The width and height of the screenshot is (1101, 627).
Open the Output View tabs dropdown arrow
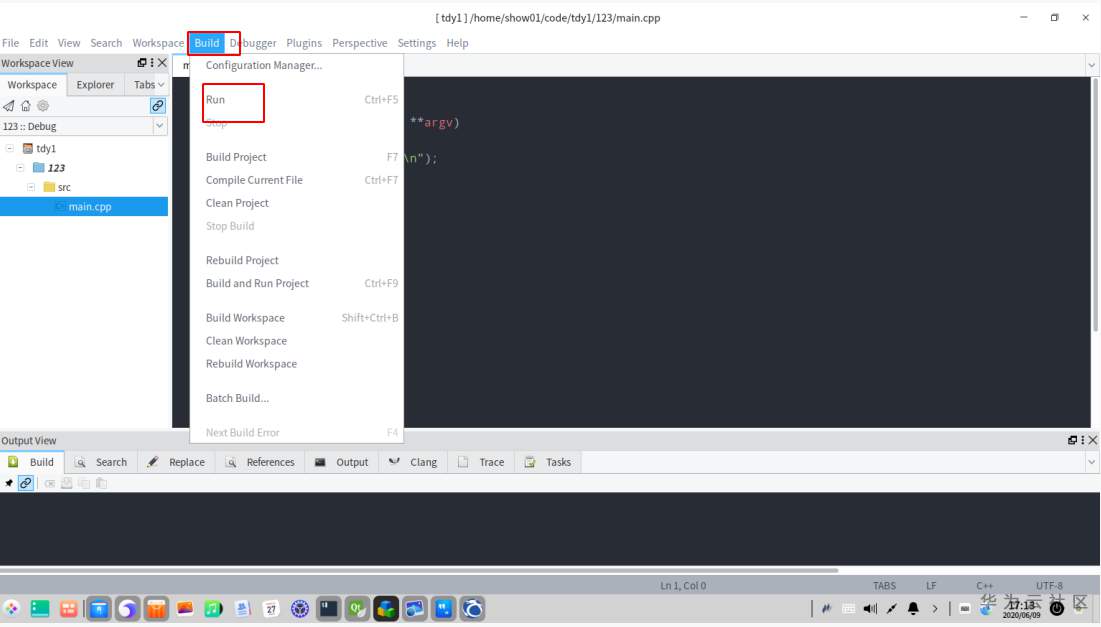tap(1091, 462)
